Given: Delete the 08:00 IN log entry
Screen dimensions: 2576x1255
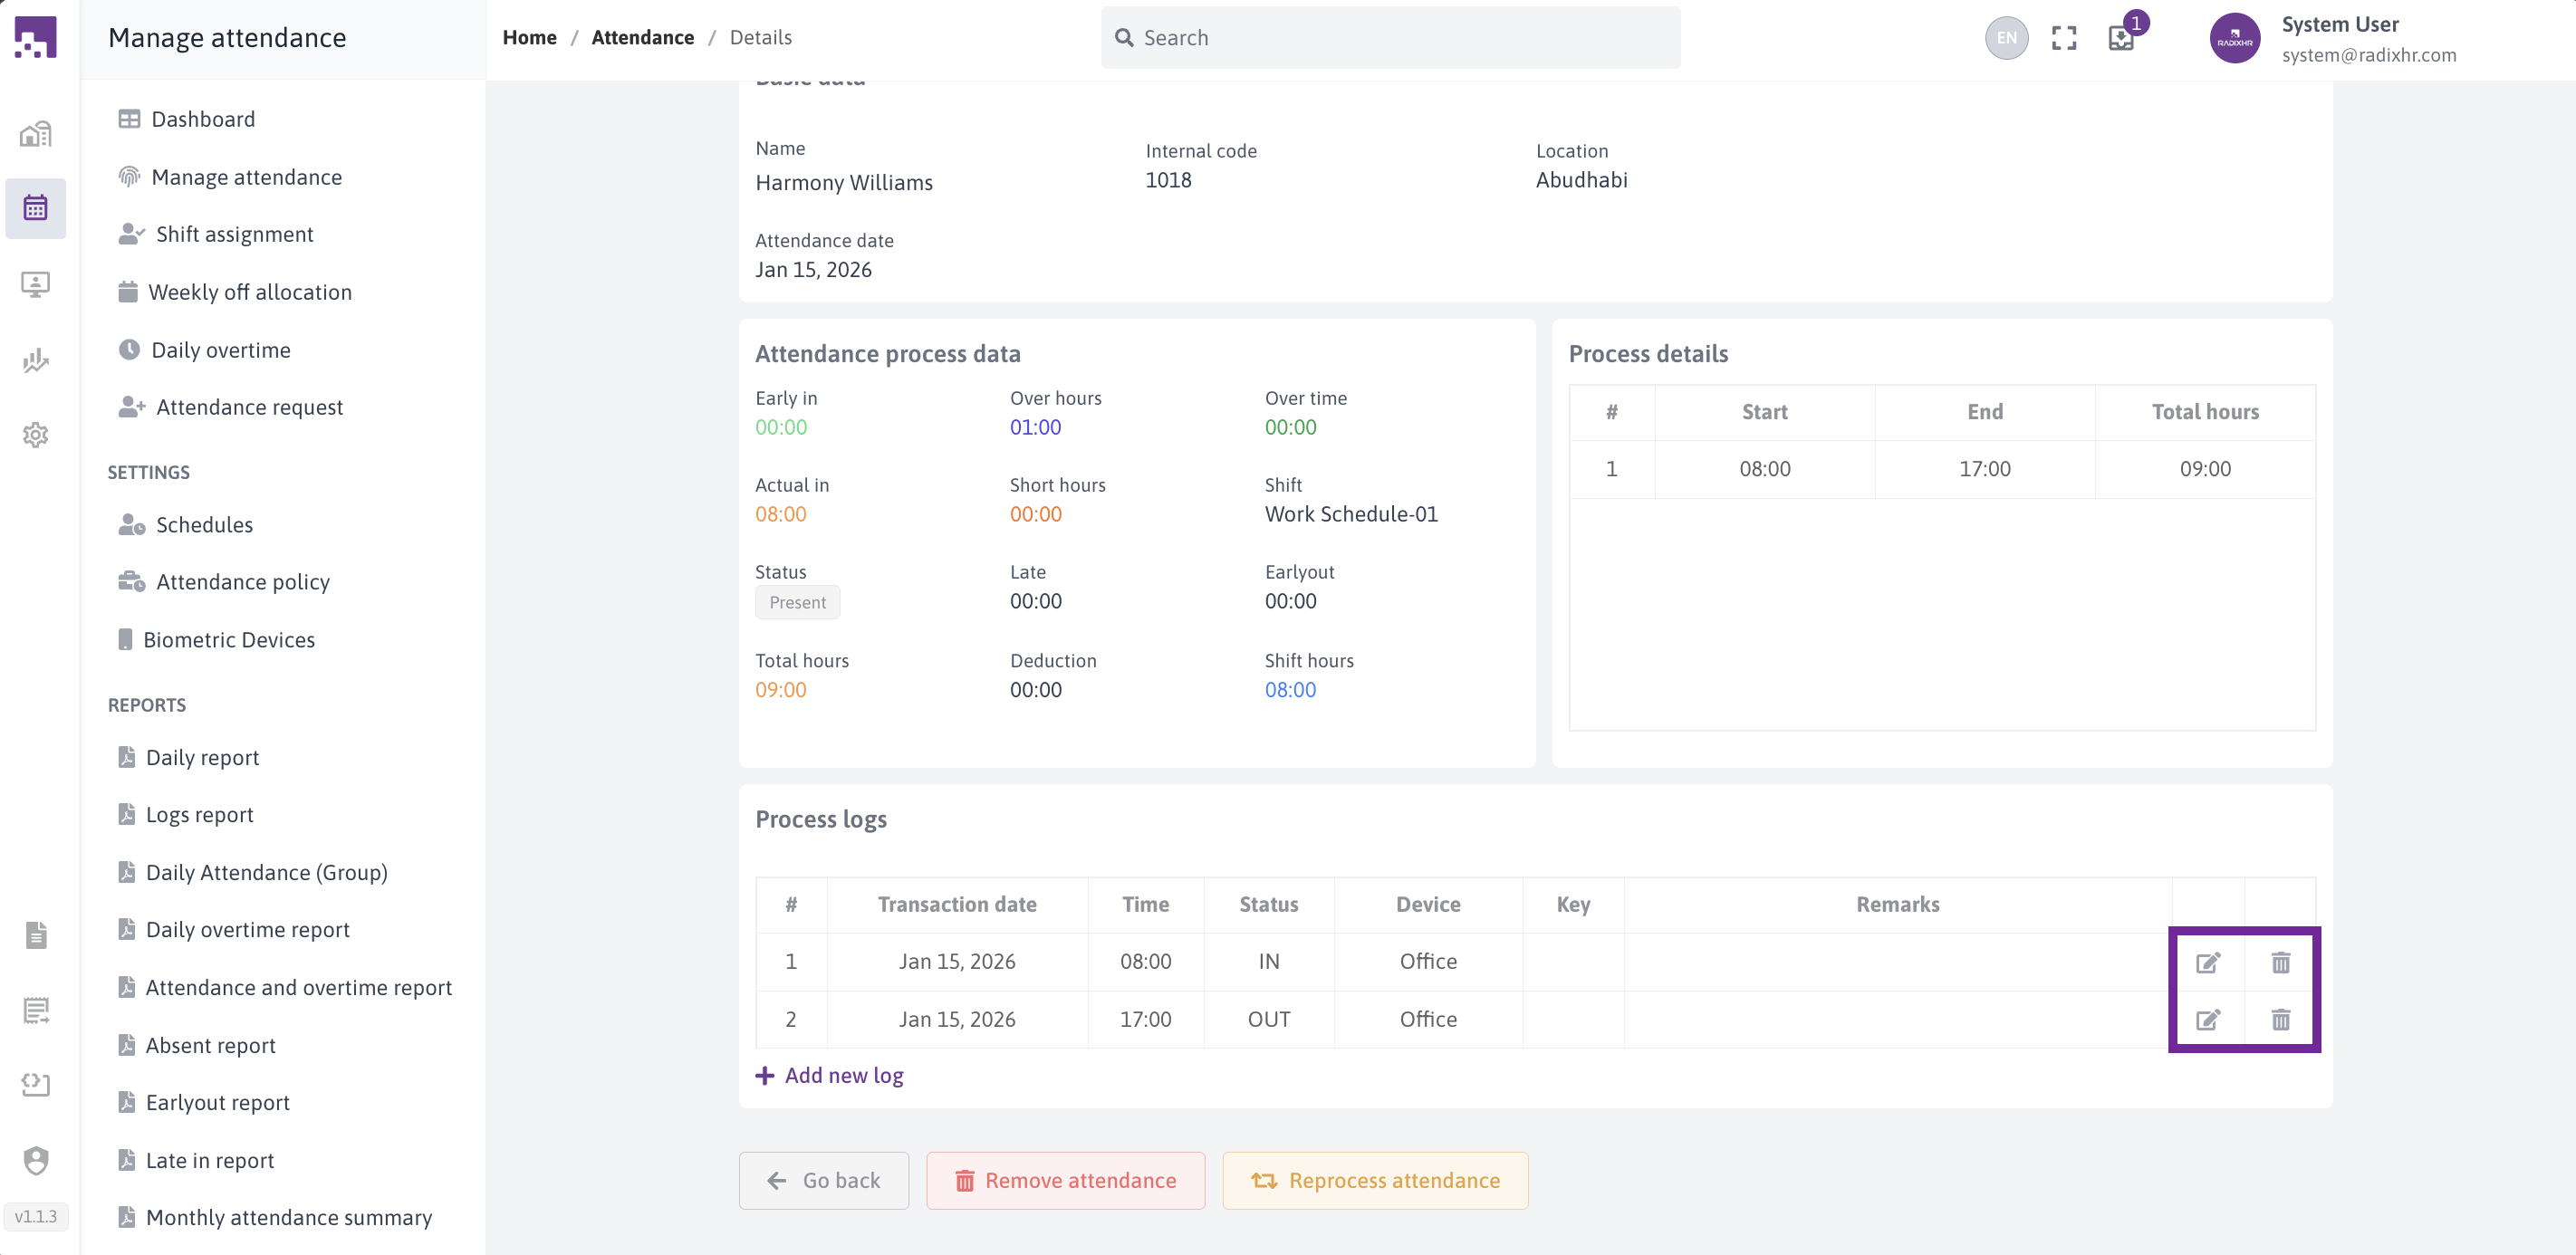Looking at the screenshot, I should tap(2280, 962).
